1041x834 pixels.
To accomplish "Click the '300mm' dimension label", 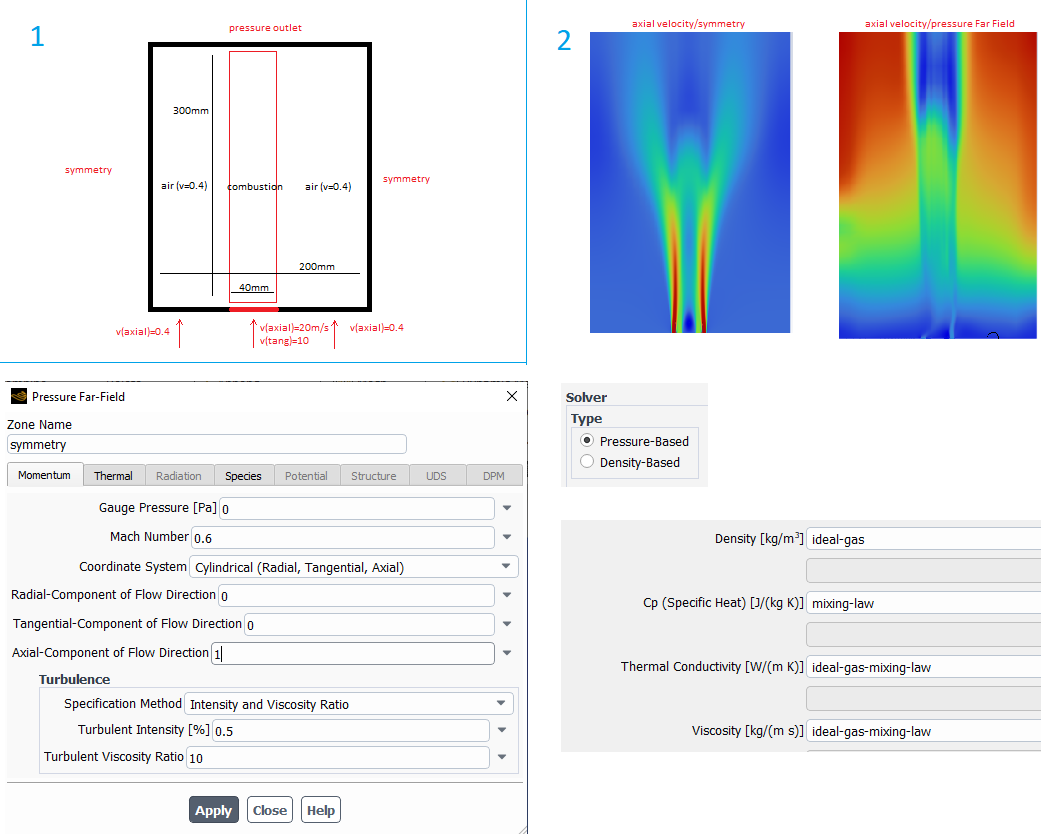I will click(191, 110).
